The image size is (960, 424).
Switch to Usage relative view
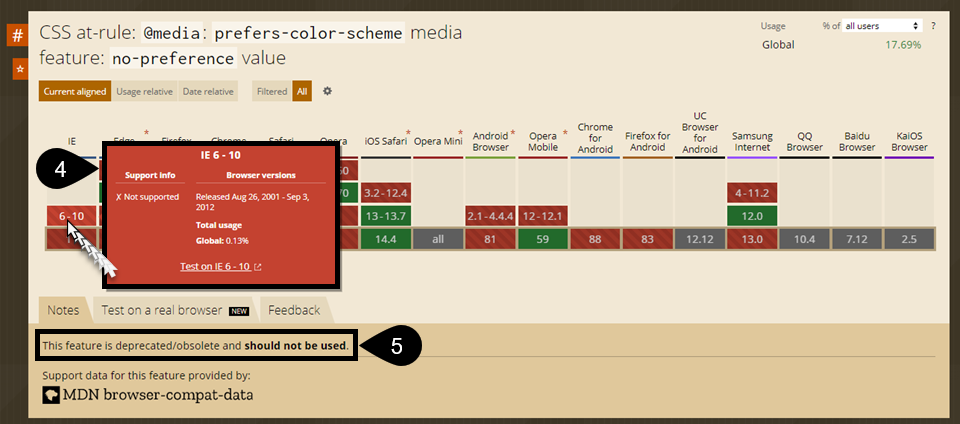pos(144,92)
